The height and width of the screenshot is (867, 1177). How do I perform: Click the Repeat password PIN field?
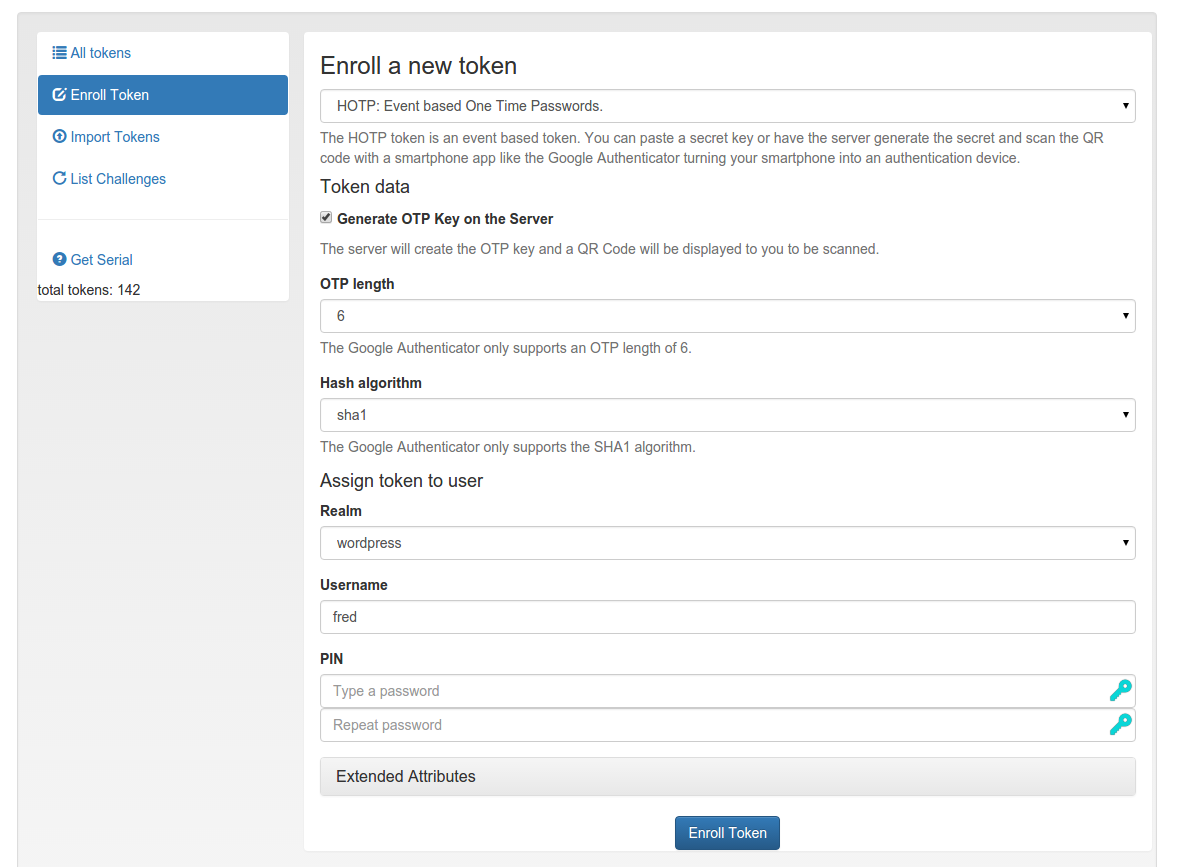[727, 725]
